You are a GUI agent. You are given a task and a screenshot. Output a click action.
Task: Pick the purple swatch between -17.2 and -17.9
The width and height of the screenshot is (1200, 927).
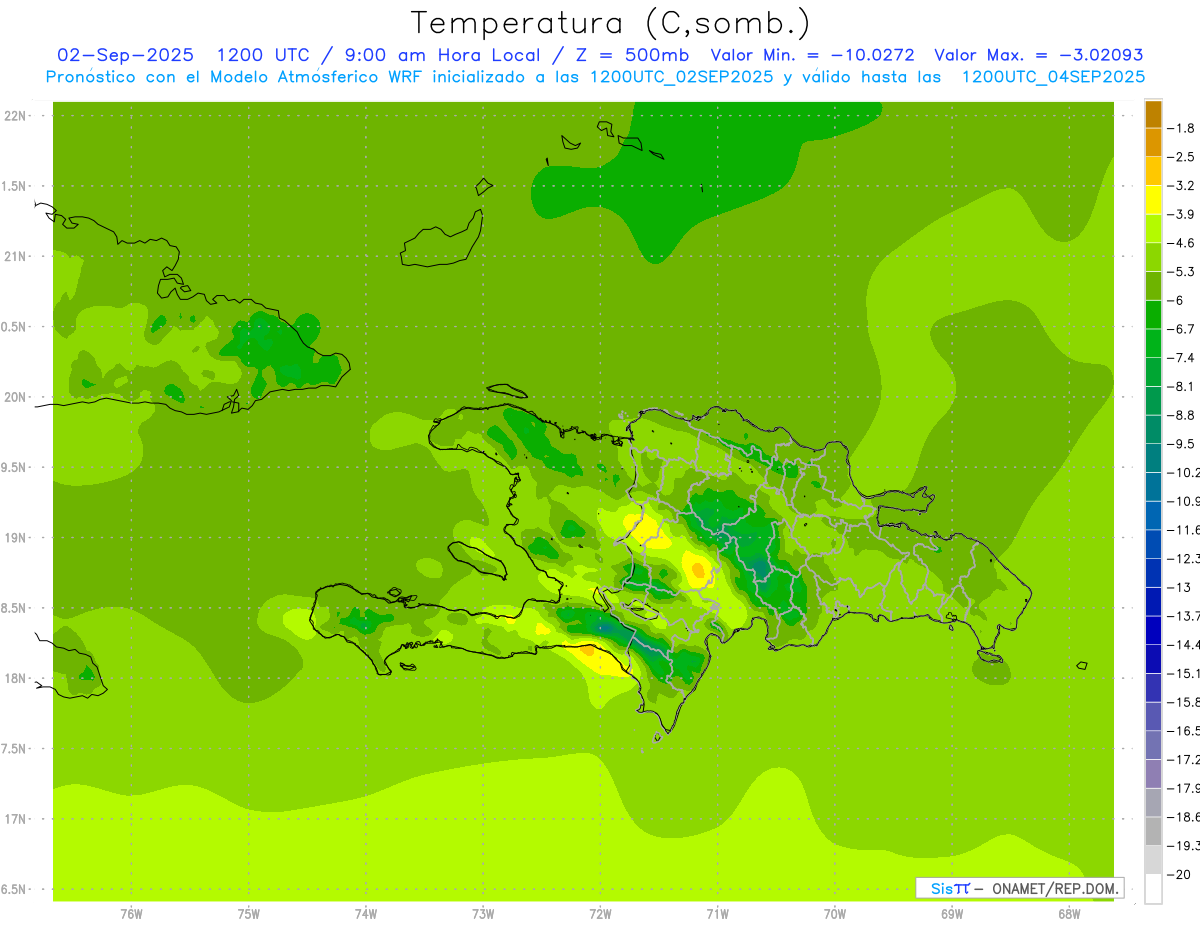pyautogui.click(x=1153, y=773)
